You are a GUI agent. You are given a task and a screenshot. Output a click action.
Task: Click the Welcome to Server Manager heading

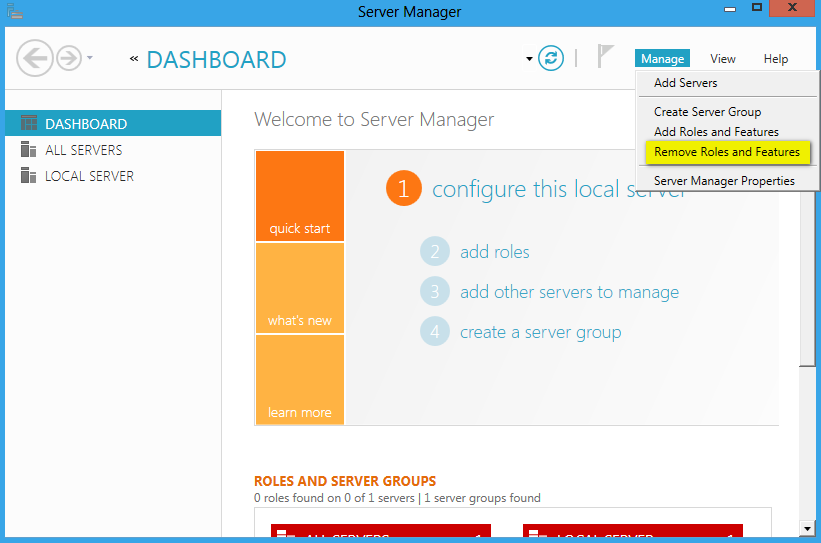pos(374,119)
